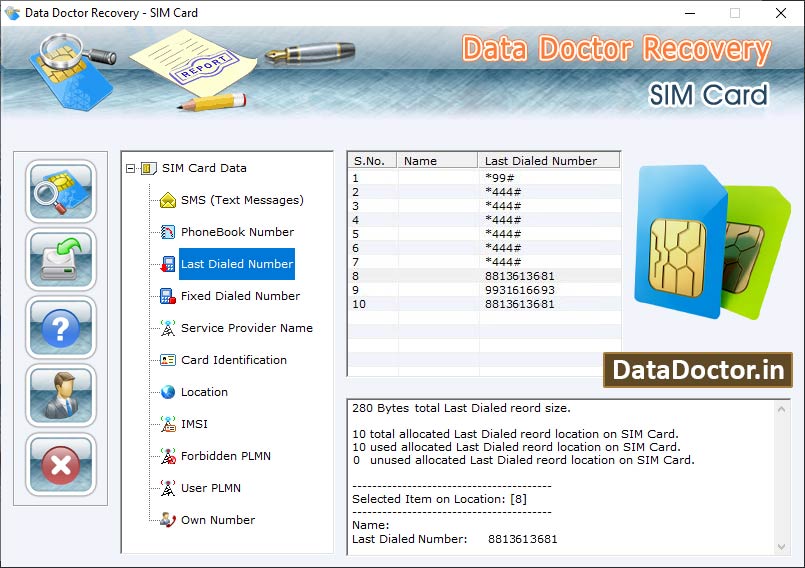Click the Service Provider Name tower icon
Screen dimensions: 805x568
pos(168,328)
